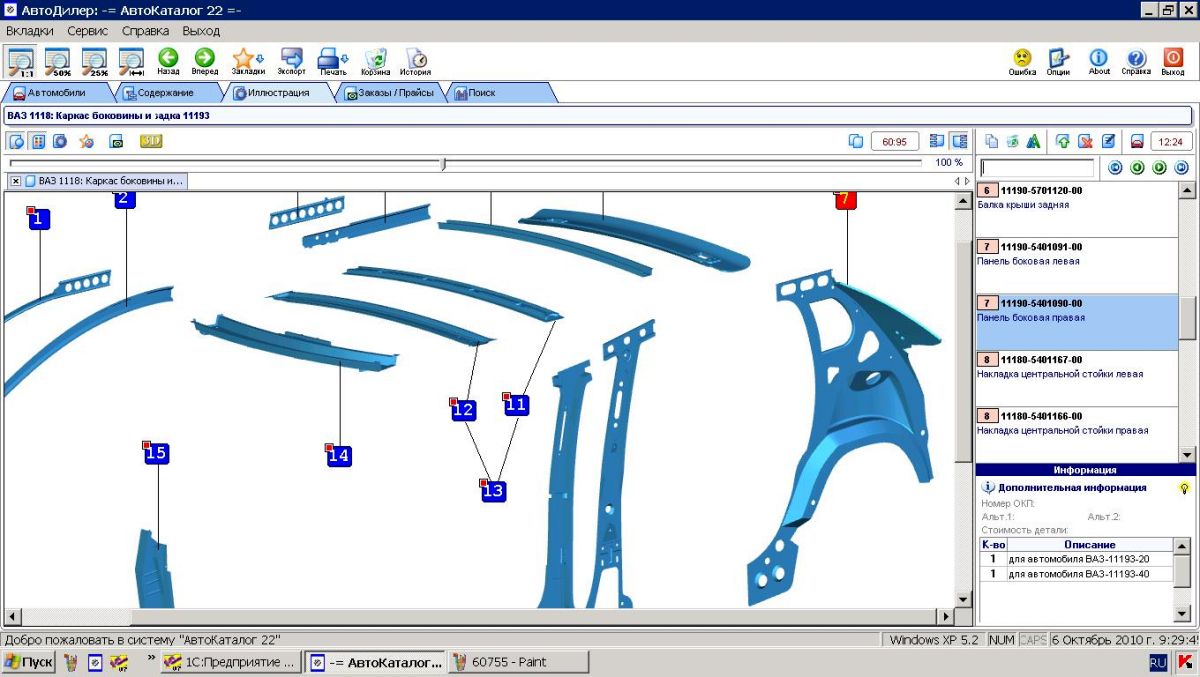Open the Пуск start button

(x=29, y=662)
